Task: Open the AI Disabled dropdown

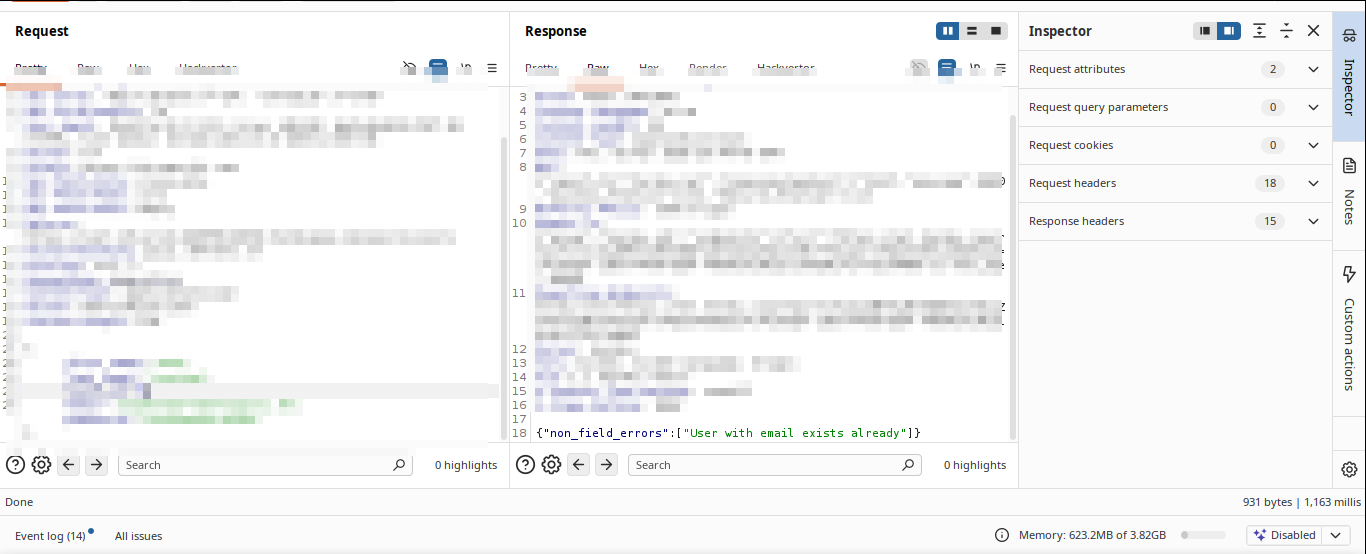Action: click(x=1334, y=535)
